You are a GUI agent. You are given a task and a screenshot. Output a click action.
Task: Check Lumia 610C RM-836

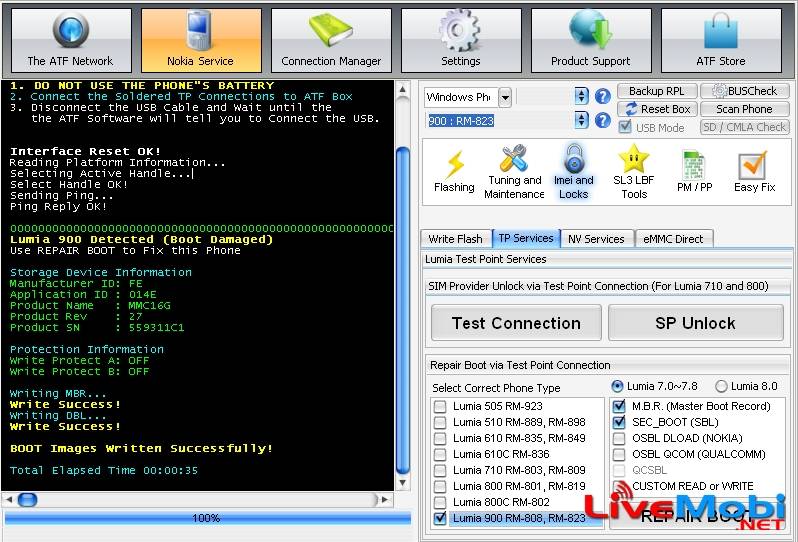(x=440, y=454)
